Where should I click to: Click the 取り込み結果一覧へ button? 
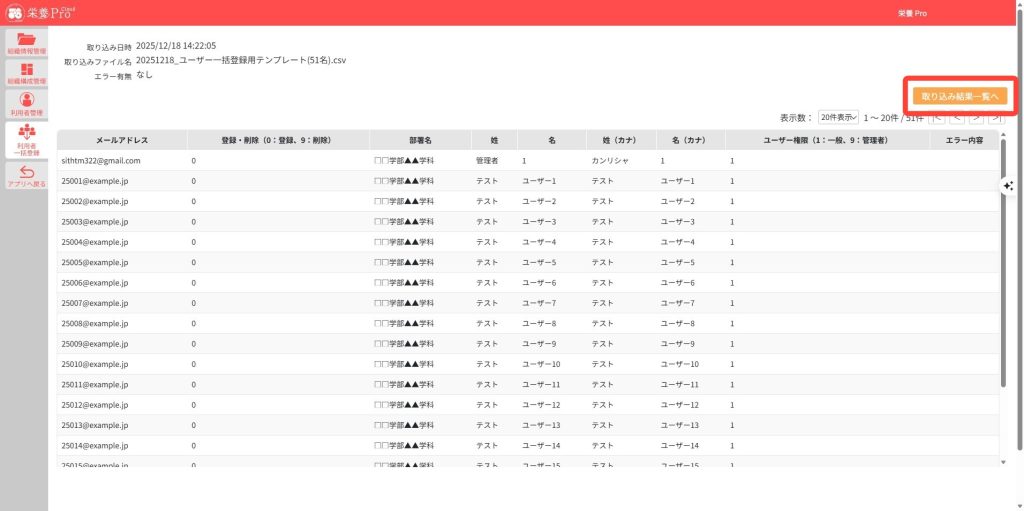tap(959, 96)
